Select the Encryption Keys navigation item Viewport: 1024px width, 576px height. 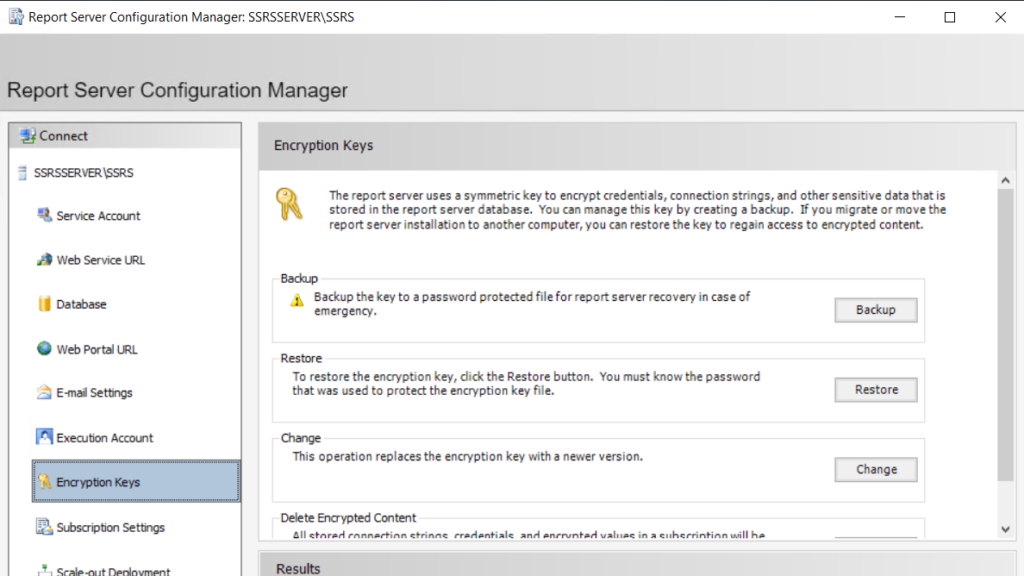click(x=136, y=481)
